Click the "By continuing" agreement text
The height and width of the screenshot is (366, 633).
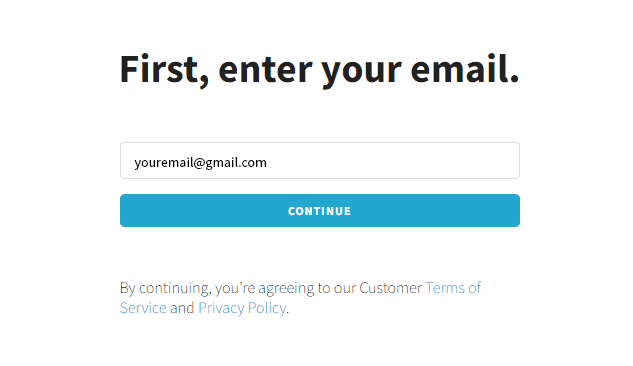pyautogui.click(x=165, y=288)
